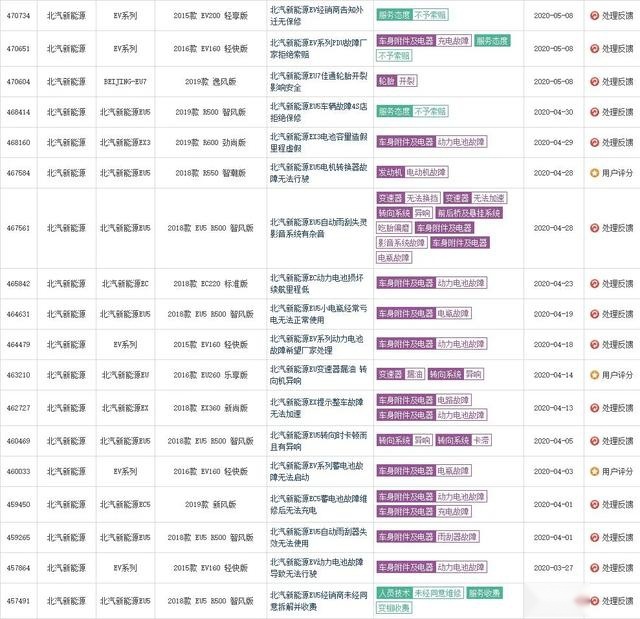Open complaint 北汽新能源EC5蓄电池故障维修后无法充电
640x619 pixels.
[x=318, y=504]
